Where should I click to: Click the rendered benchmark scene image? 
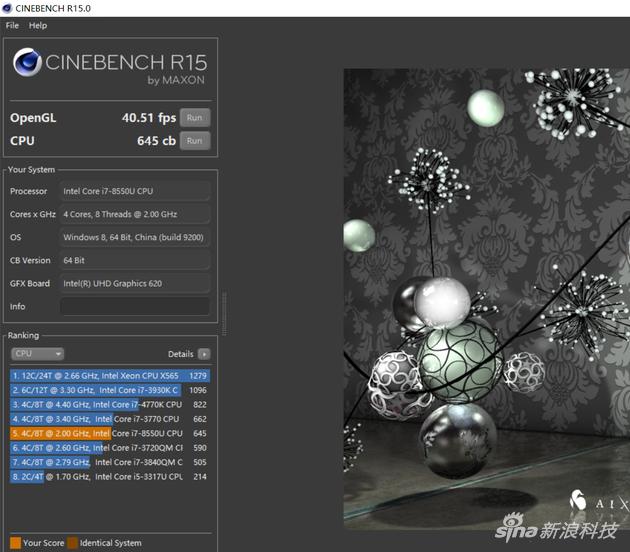point(487,299)
